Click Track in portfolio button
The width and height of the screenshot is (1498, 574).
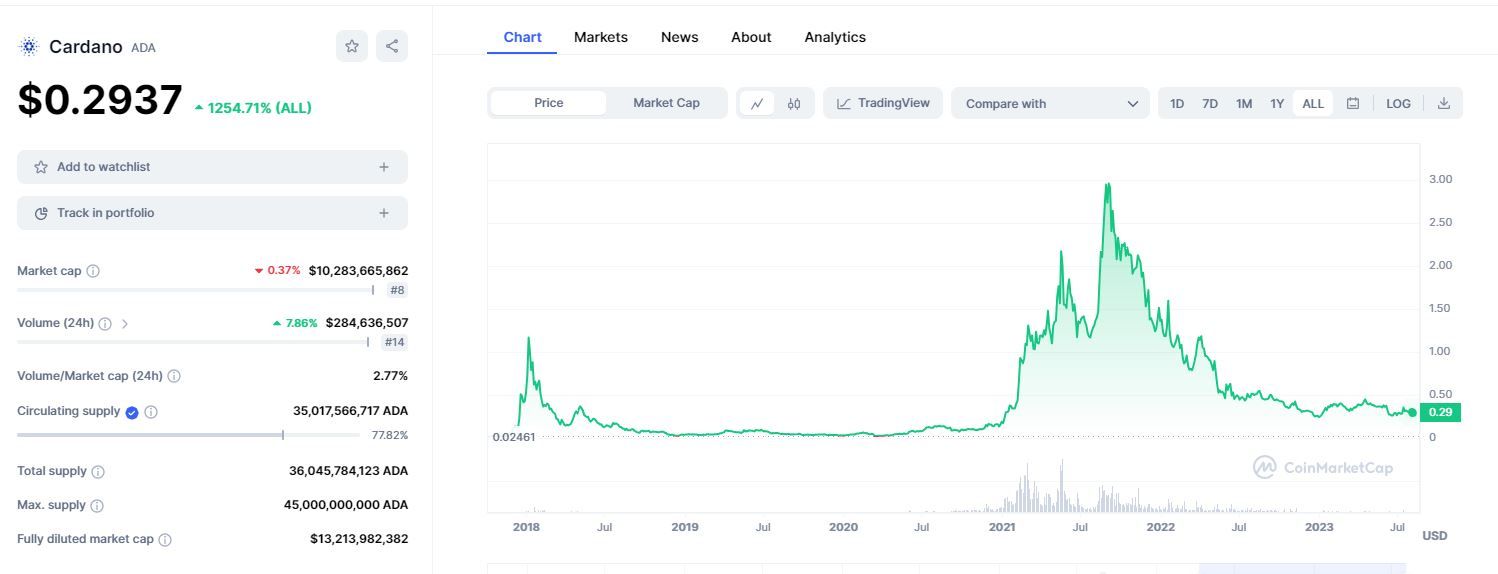(212, 213)
